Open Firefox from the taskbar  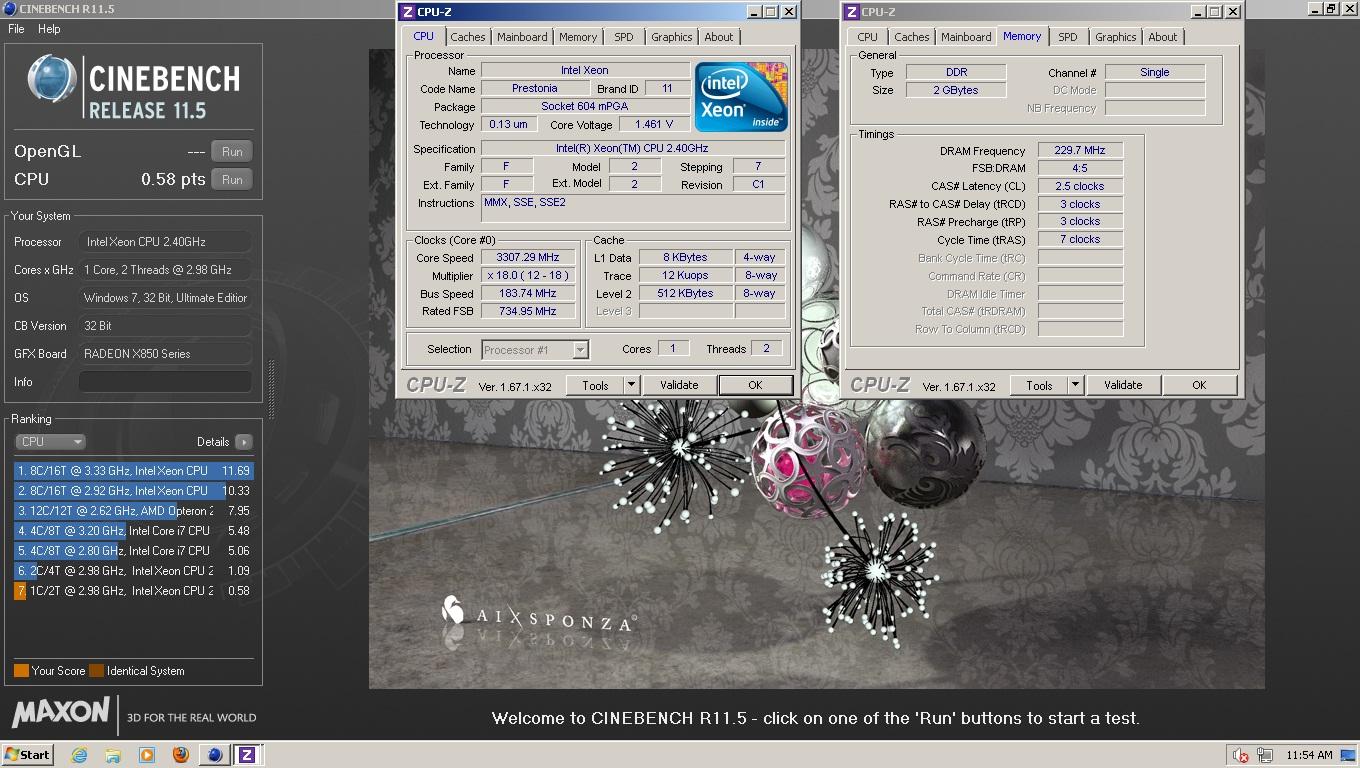[x=181, y=755]
